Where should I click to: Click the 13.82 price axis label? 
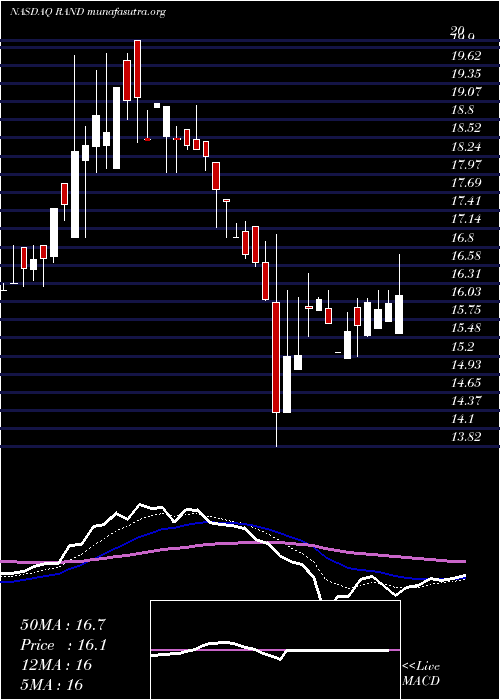point(466,437)
